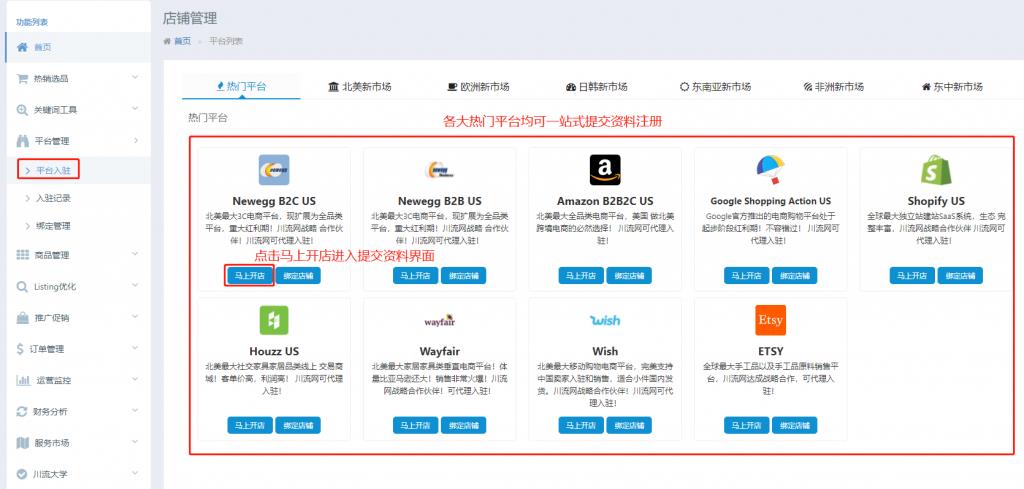The image size is (1024, 489).
Task: Expand 运营监控 chevron in sidebar
Action: tap(135, 379)
